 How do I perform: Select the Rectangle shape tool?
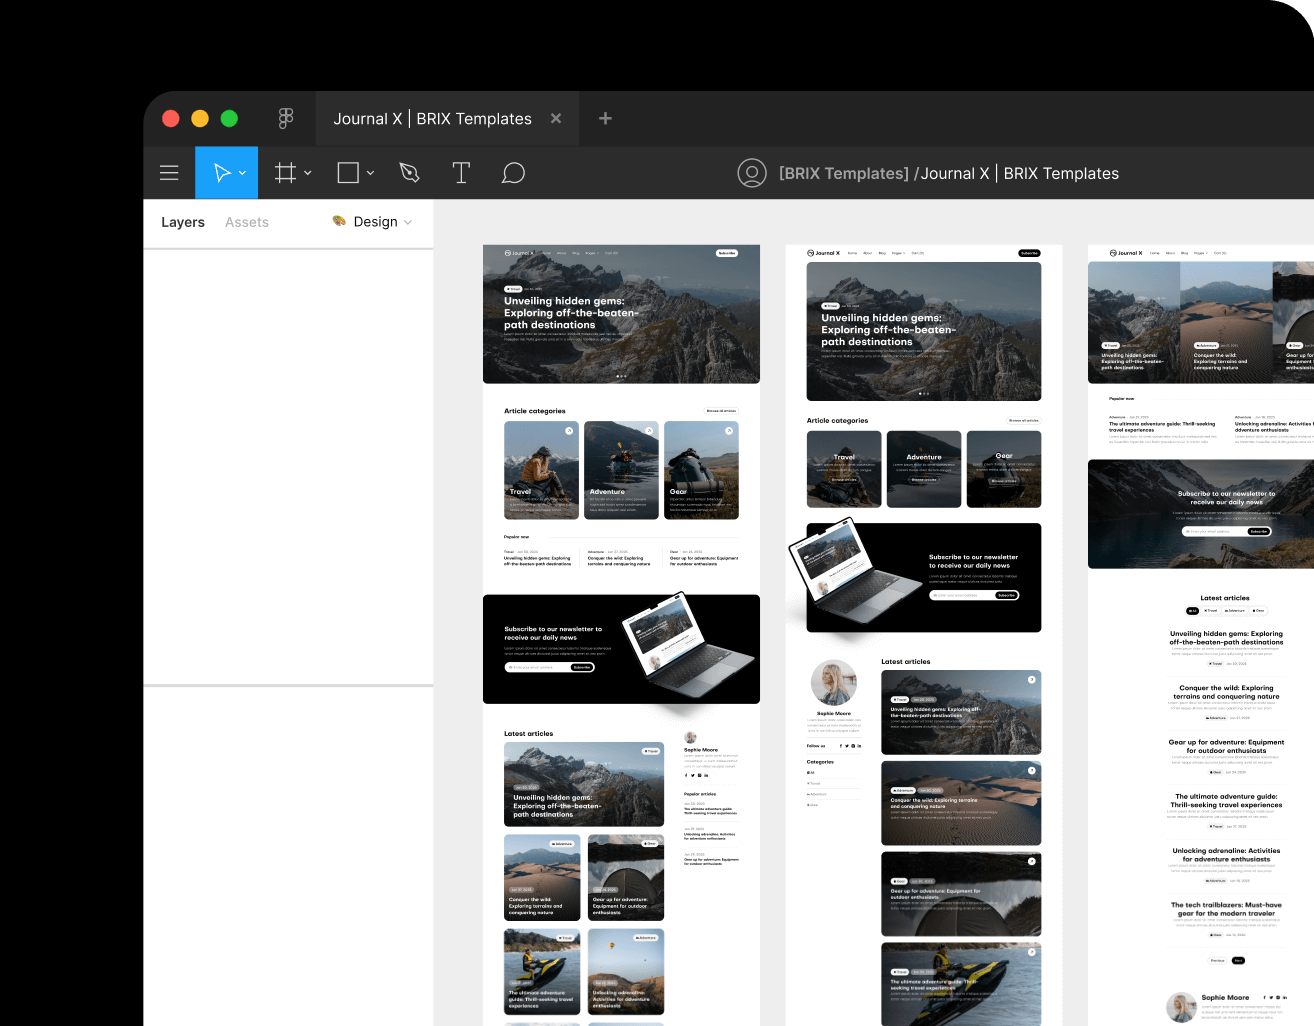(x=348, y=173)
